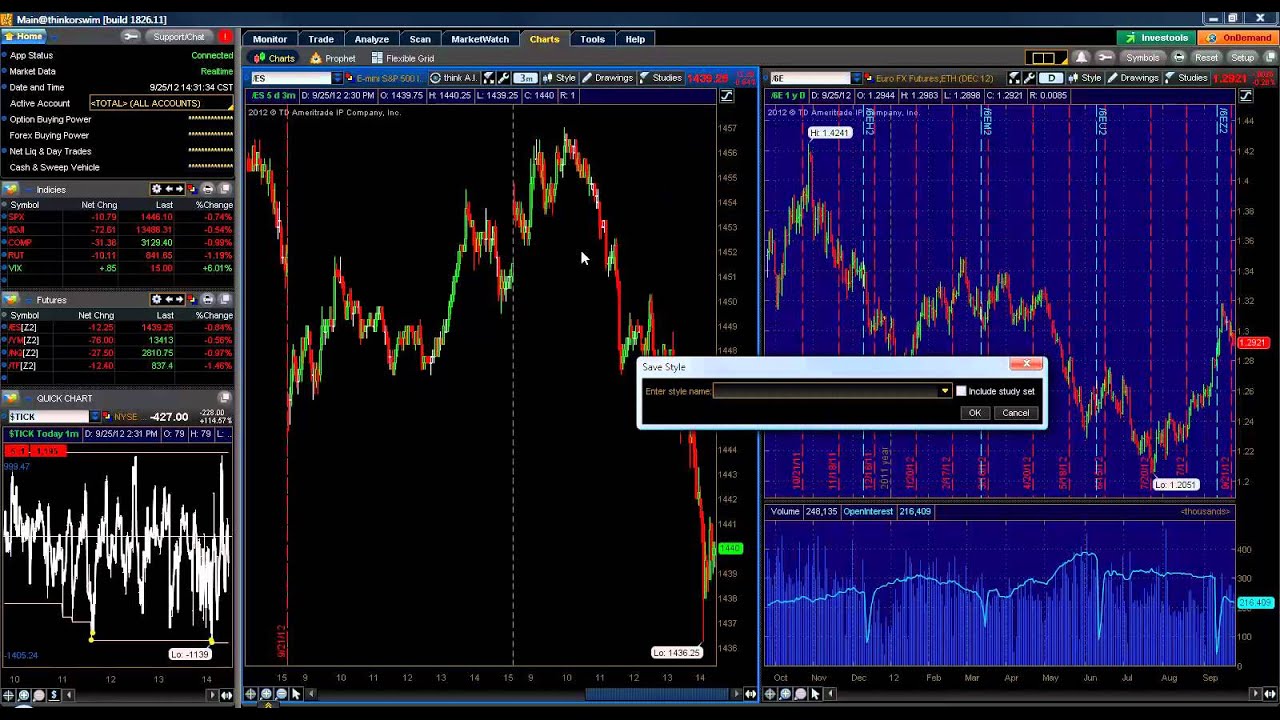Image resolution: width=1280 pixels, height=720 pixels.
Task: Click the red alert icon beside Support/Chat
Action: (225, 37)
